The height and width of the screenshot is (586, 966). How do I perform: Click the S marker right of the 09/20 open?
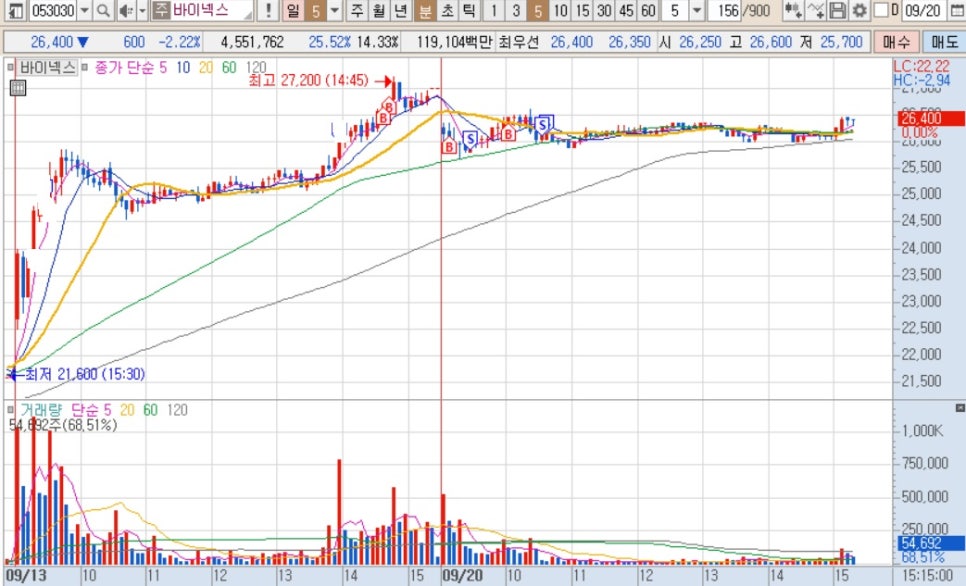coord(470,138)
